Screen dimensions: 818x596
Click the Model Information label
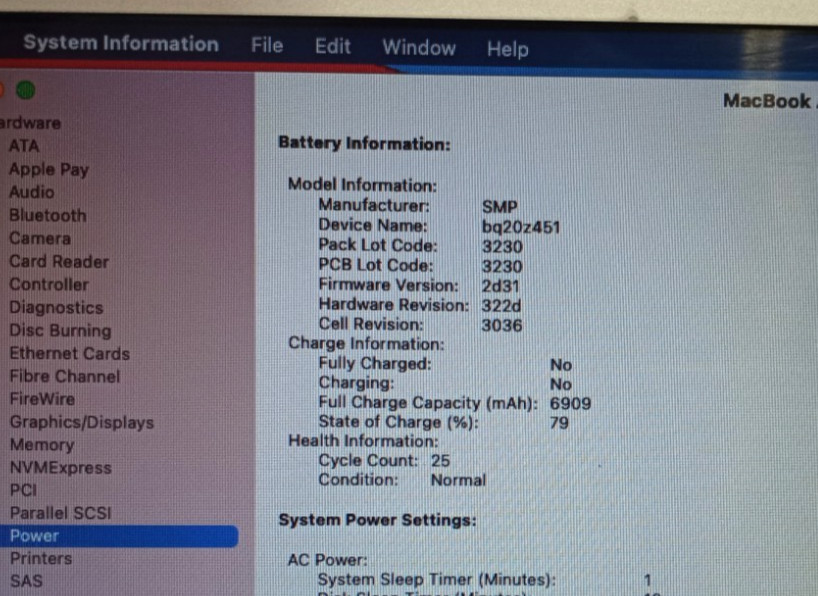click(x=363, y=184)
